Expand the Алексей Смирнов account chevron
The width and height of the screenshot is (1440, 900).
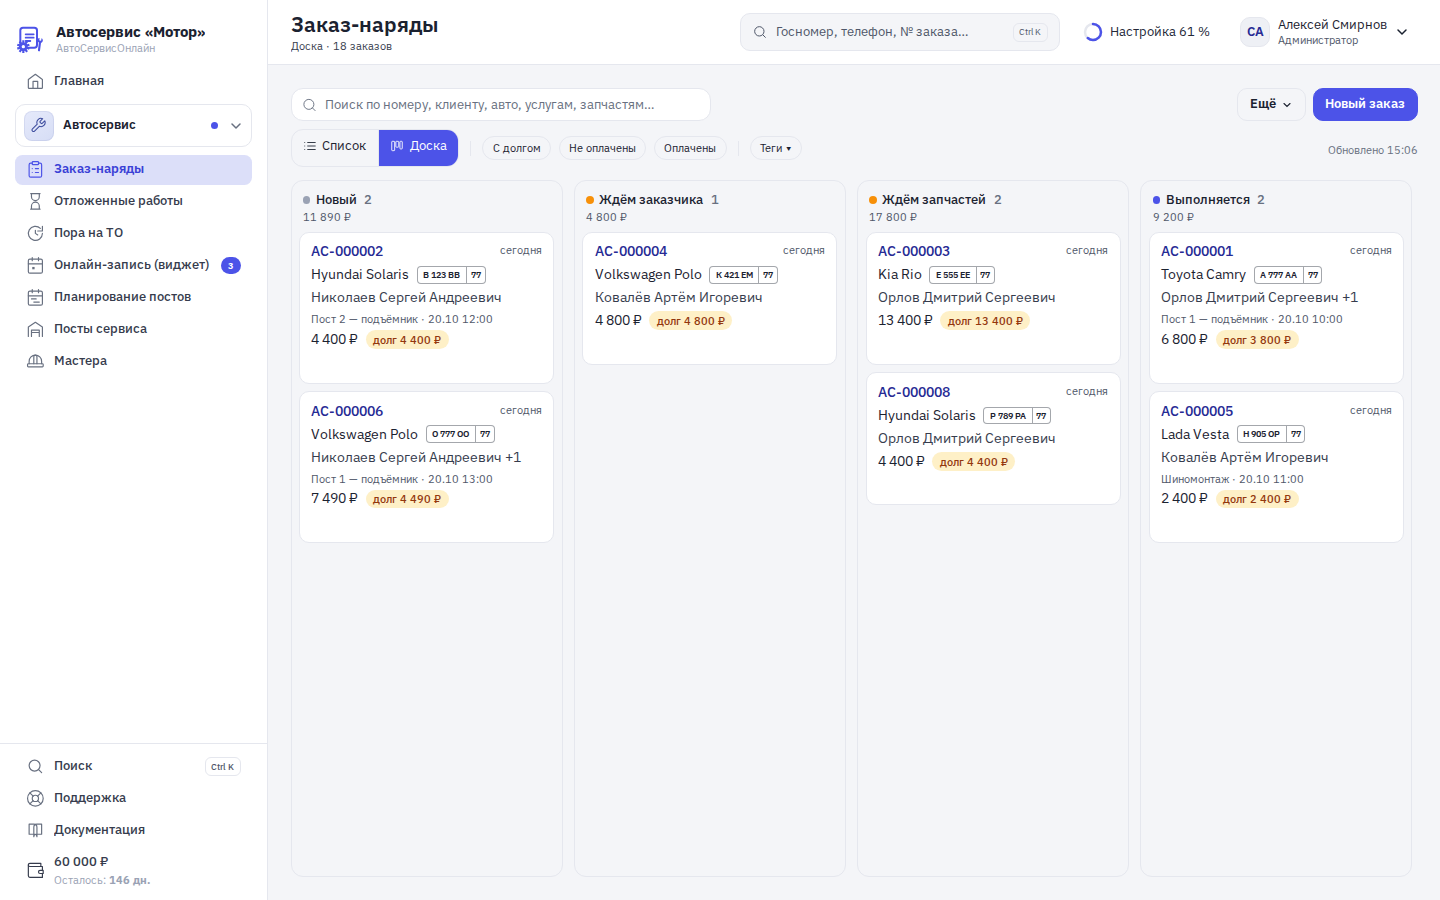(x=1402, y=32)
